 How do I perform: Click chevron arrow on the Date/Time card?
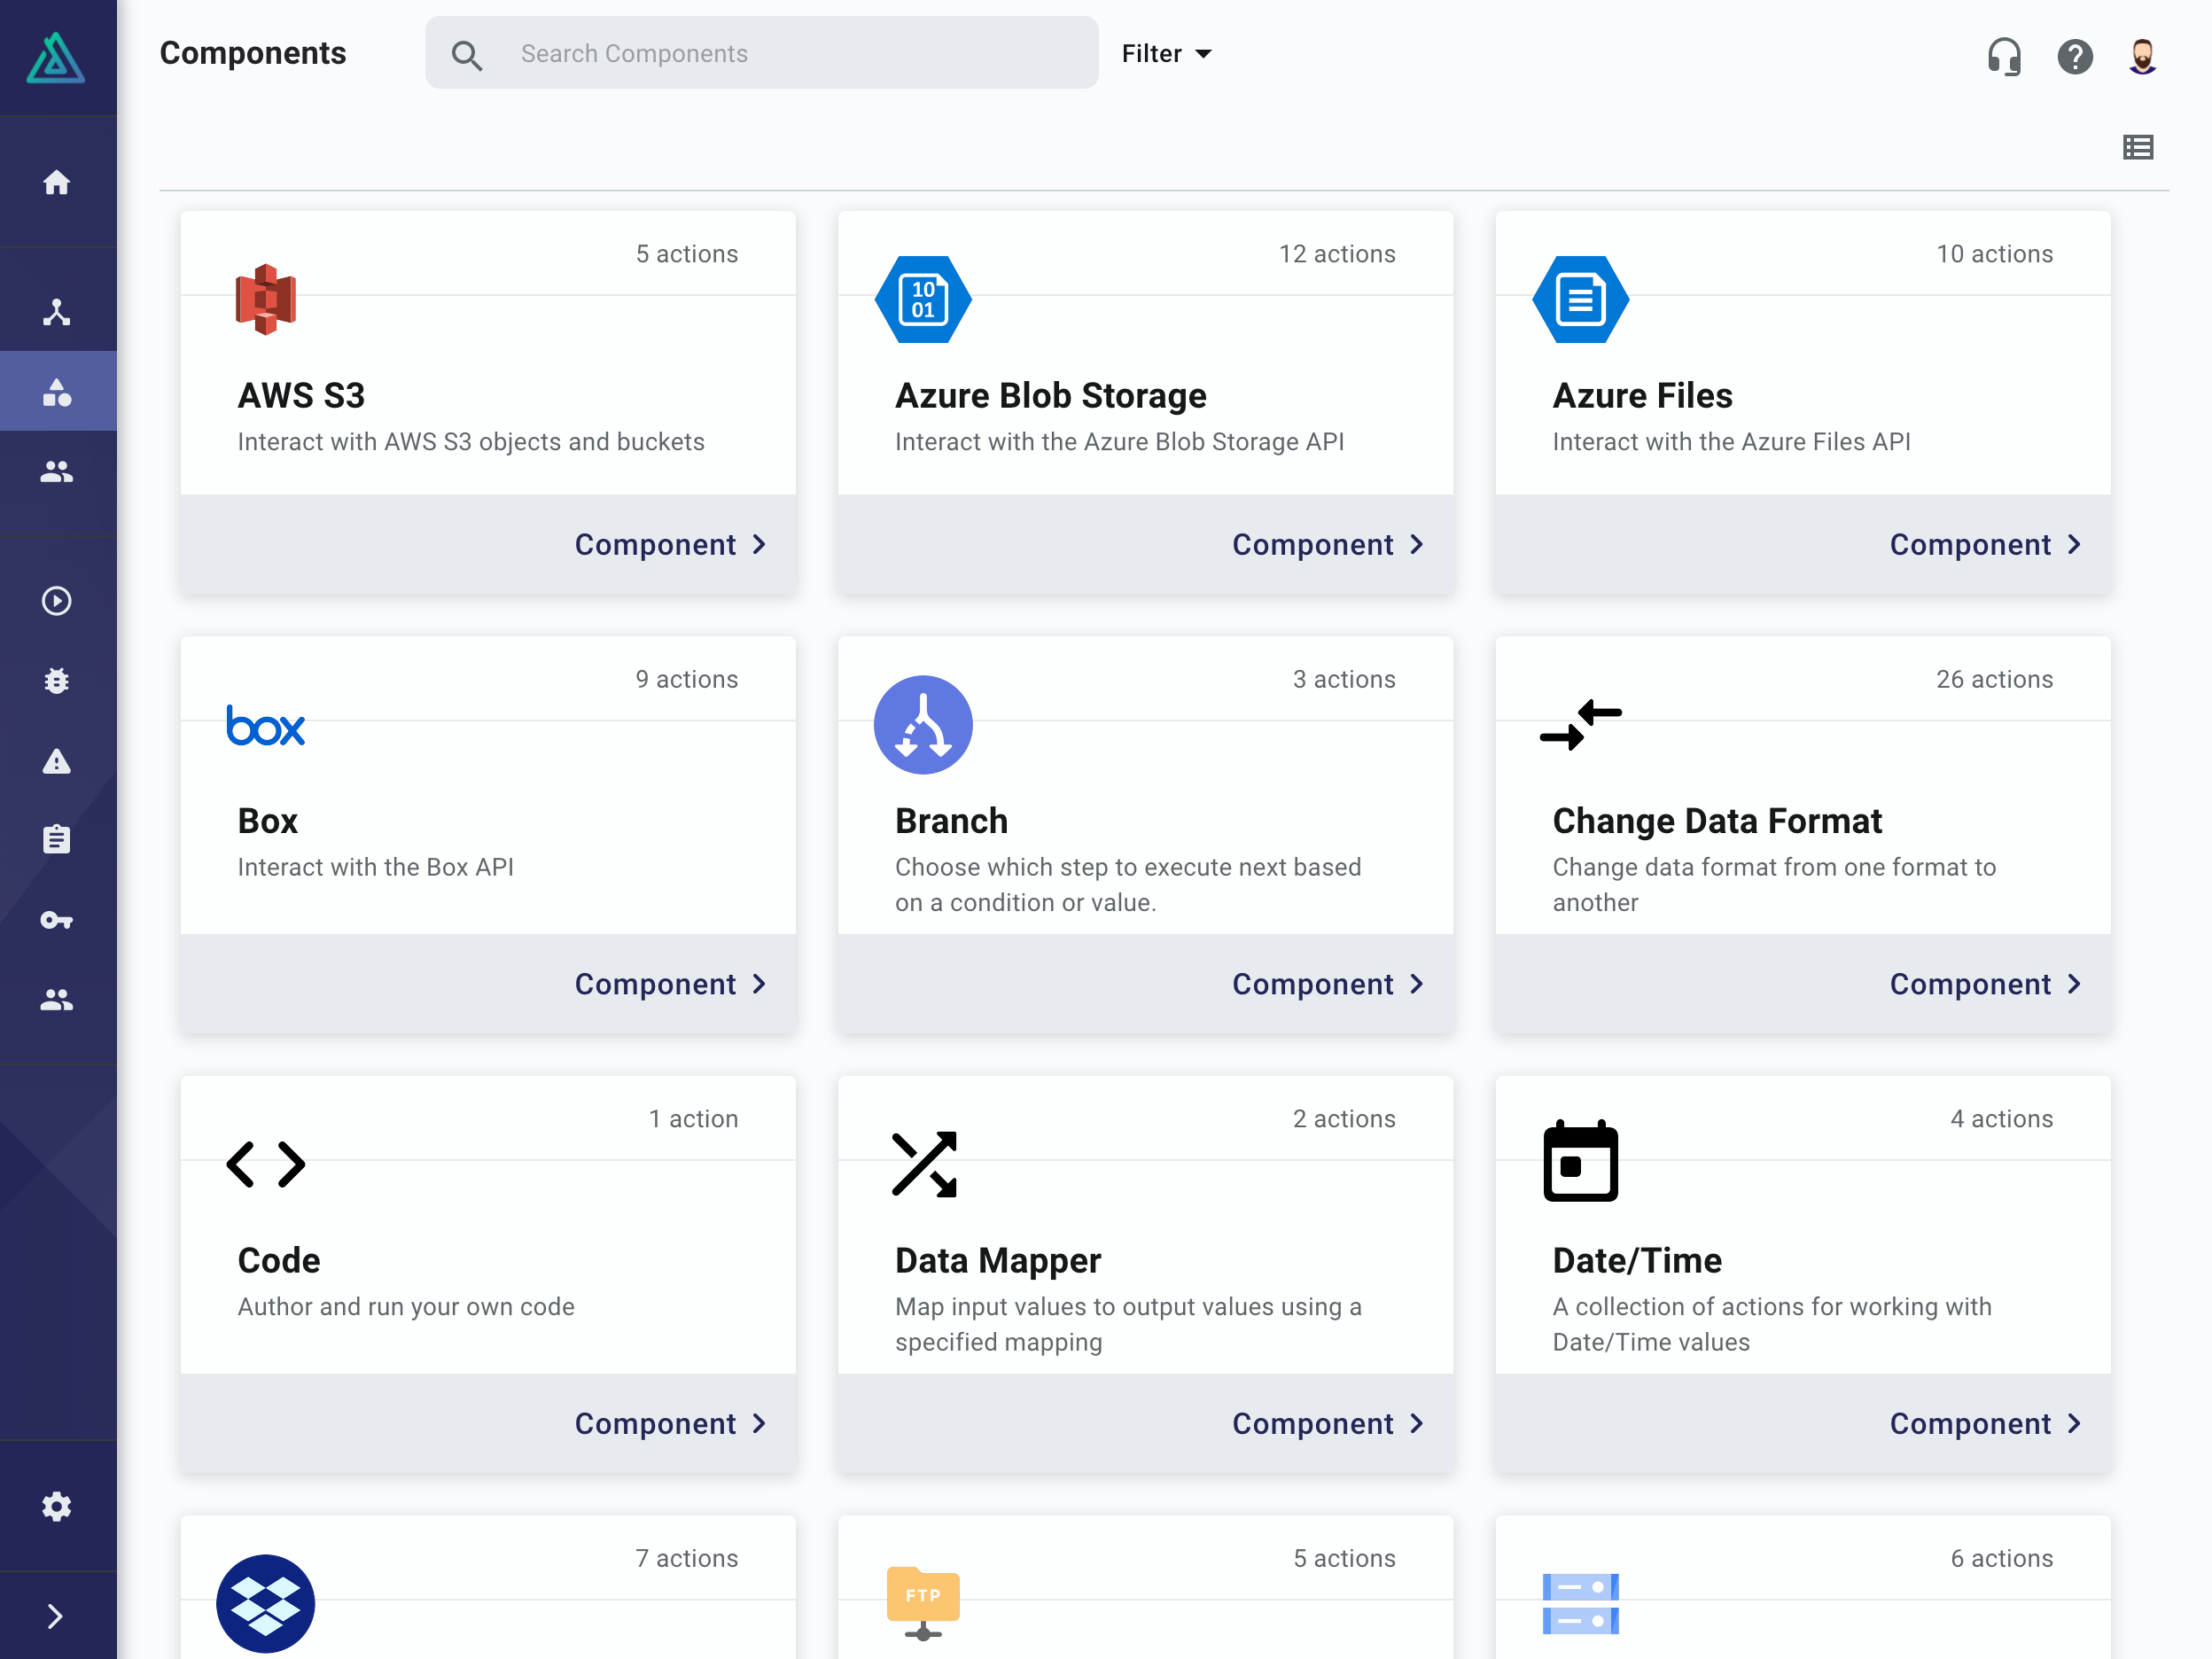tap(2075, 1424)
